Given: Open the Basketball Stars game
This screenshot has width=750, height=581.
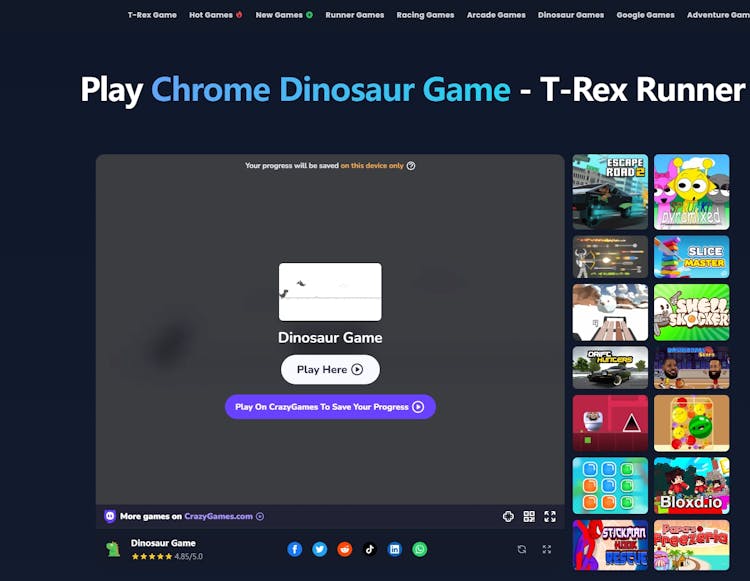Looking at the screenshot, I should 692,368.
